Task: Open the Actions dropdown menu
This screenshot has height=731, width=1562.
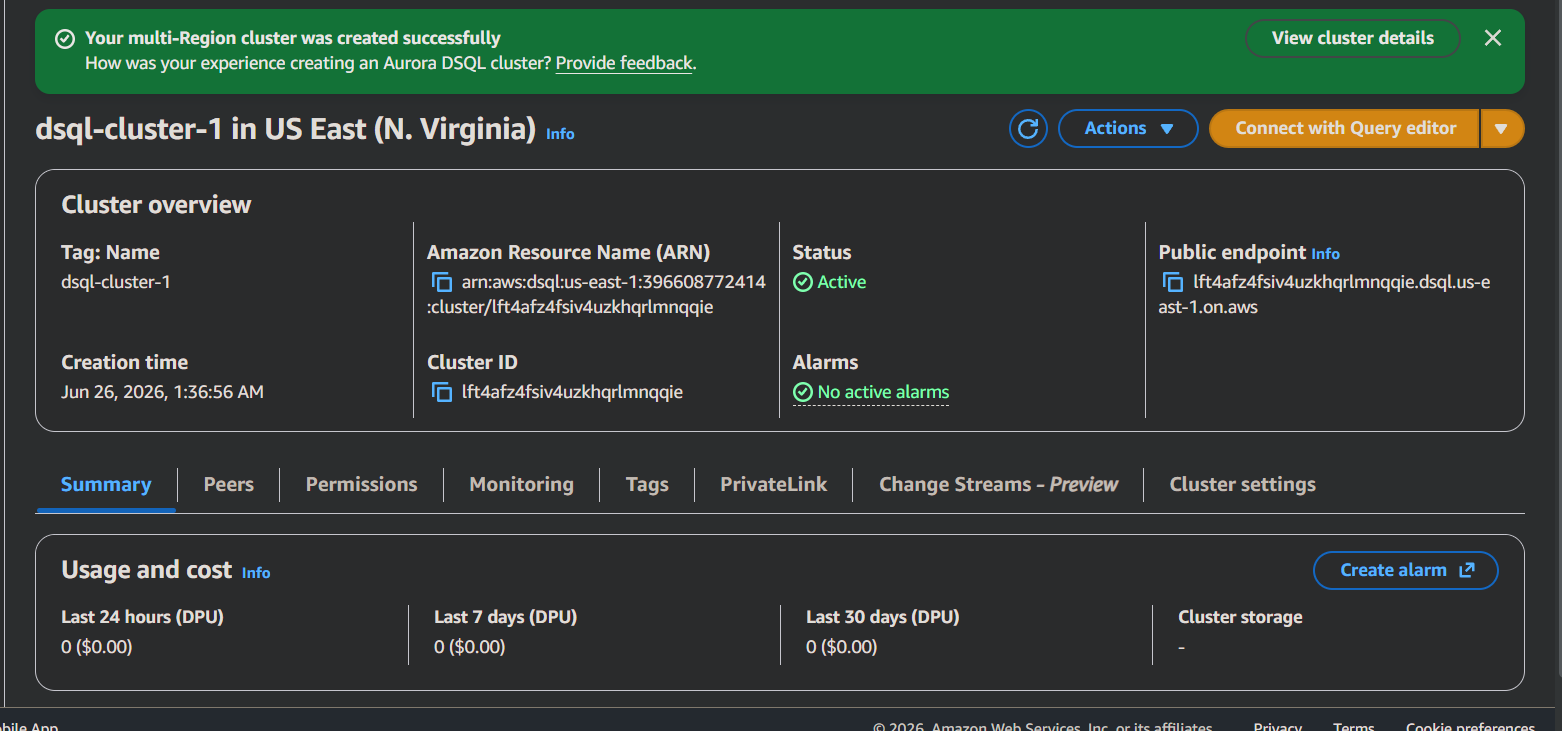Action: point(1128,128)
